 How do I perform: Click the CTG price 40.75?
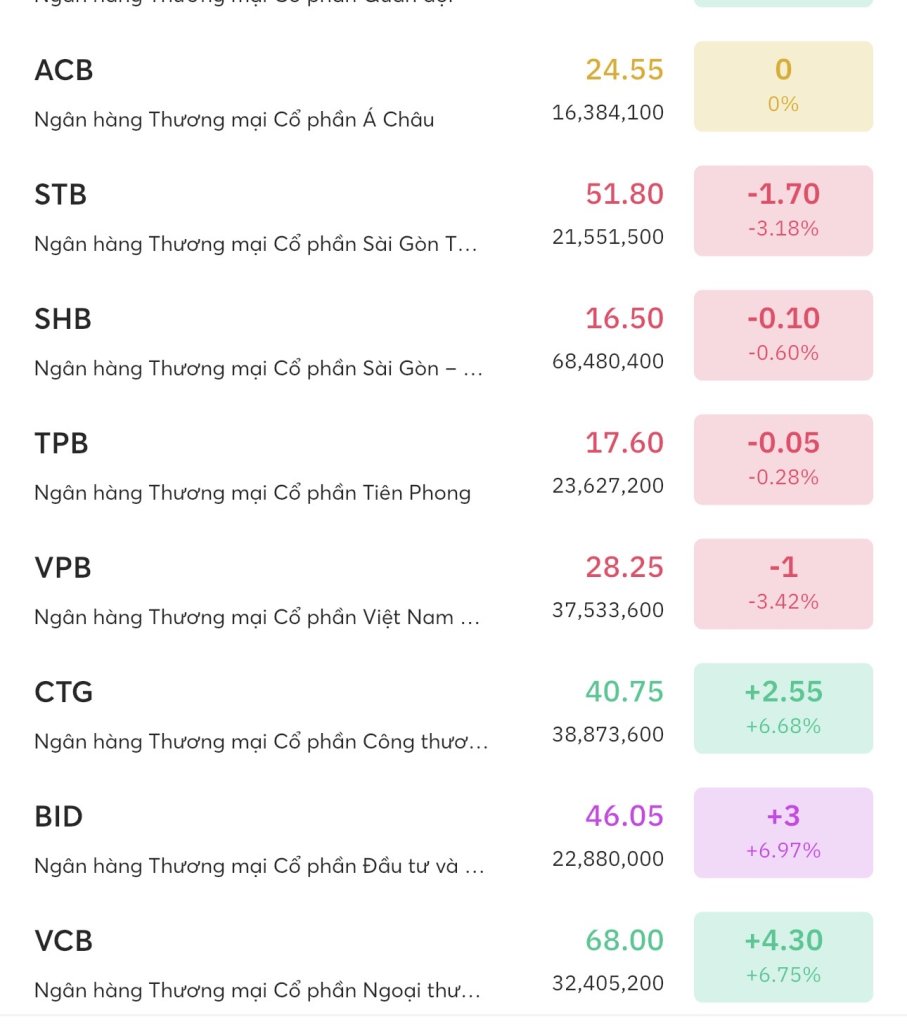pos(624,692)
